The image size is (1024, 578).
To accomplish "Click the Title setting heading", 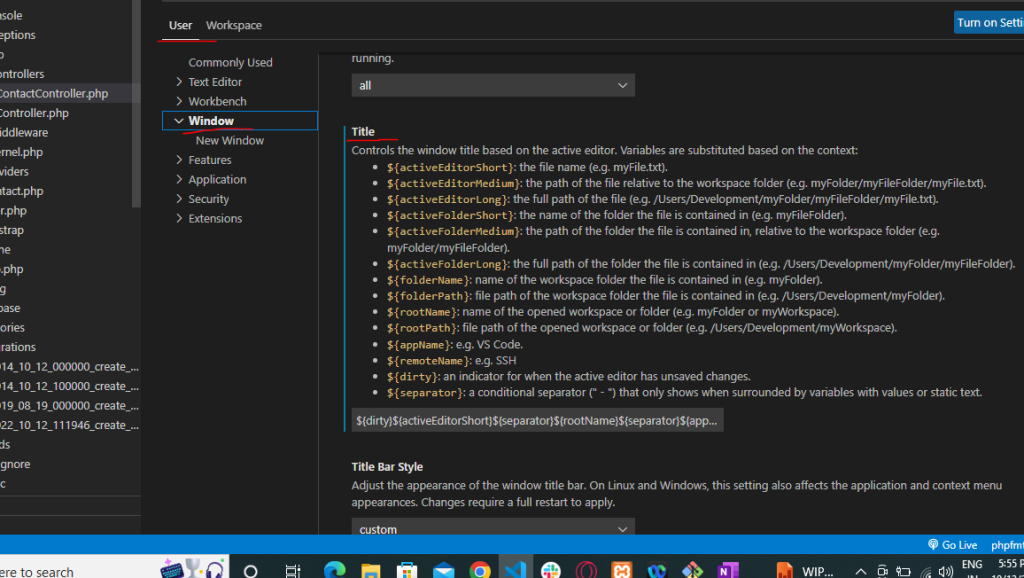I will point(363,131).
